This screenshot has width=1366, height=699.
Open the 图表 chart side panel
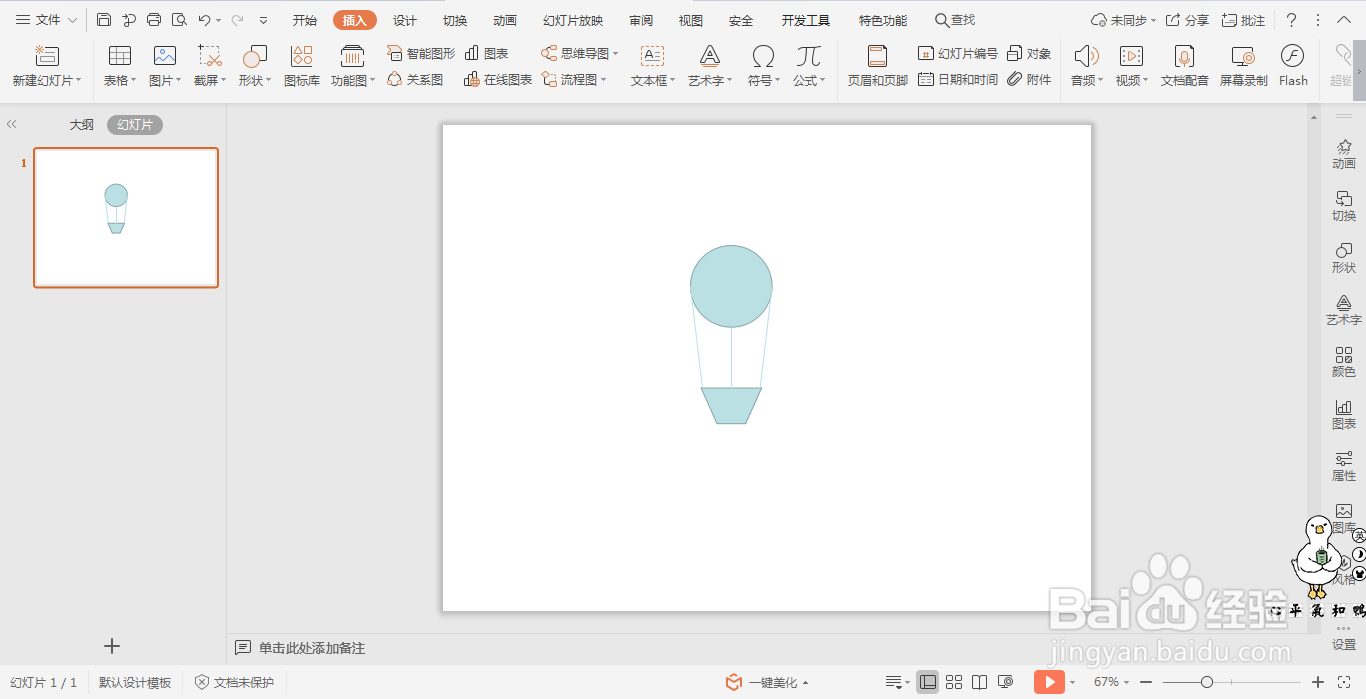coord(1344,414)
